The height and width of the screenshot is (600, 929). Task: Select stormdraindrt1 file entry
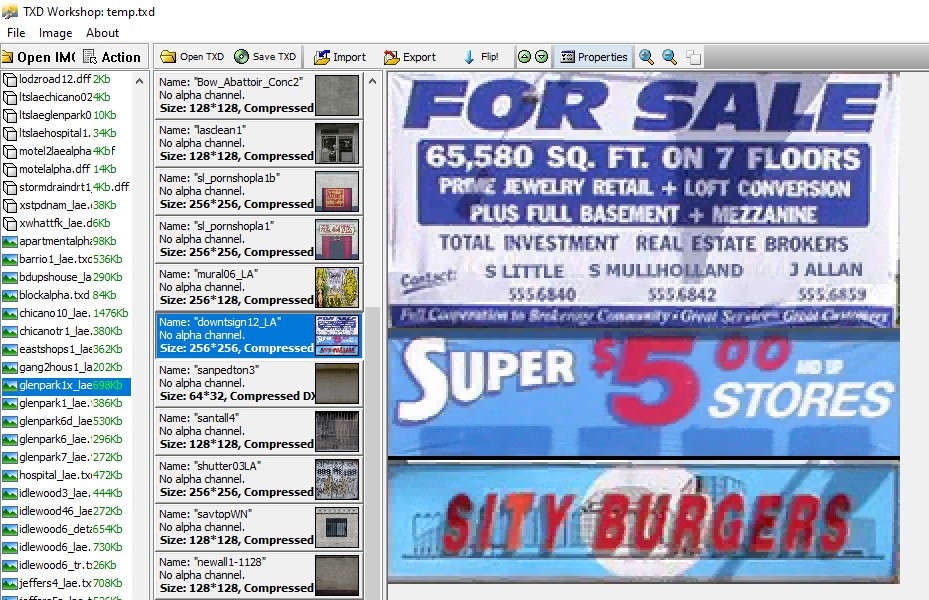(x=66, y=187)
